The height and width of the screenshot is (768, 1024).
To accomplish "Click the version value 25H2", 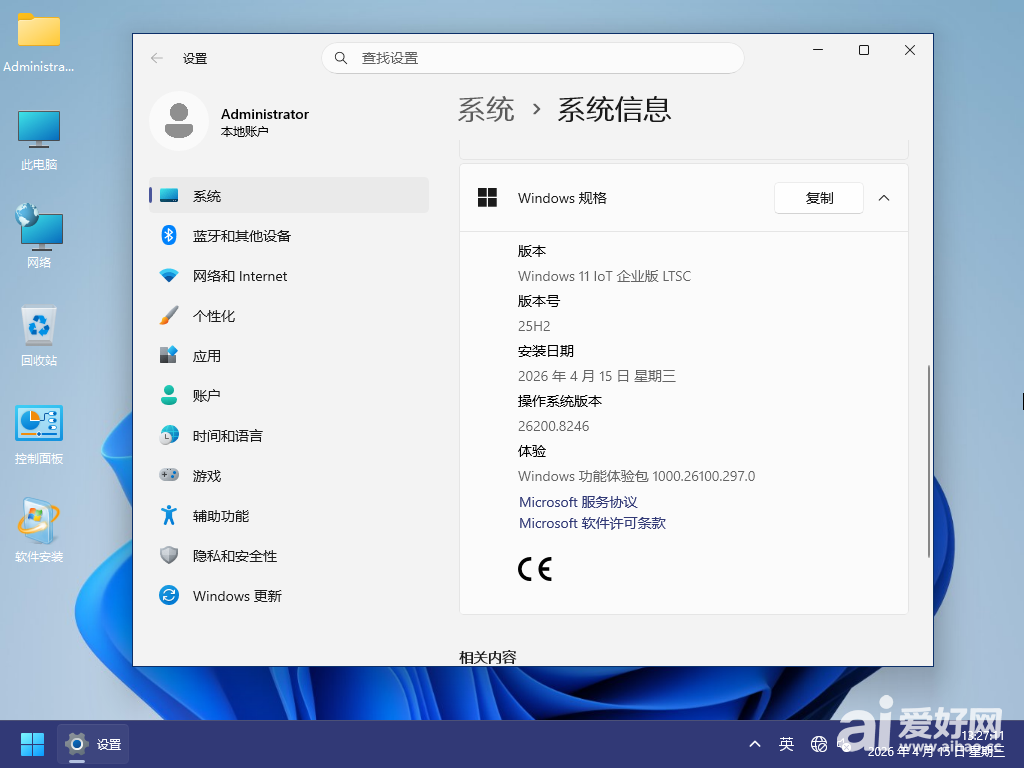I will coord(534,326).
